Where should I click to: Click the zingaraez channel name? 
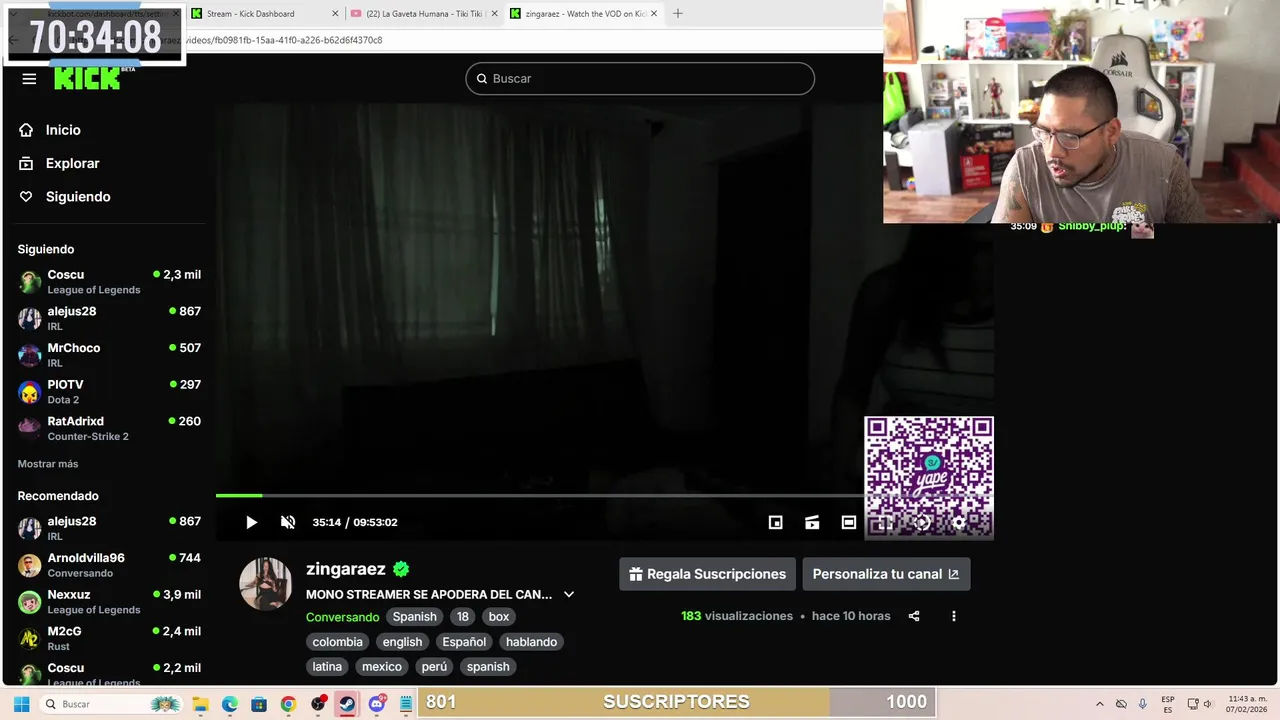point(346,569)
